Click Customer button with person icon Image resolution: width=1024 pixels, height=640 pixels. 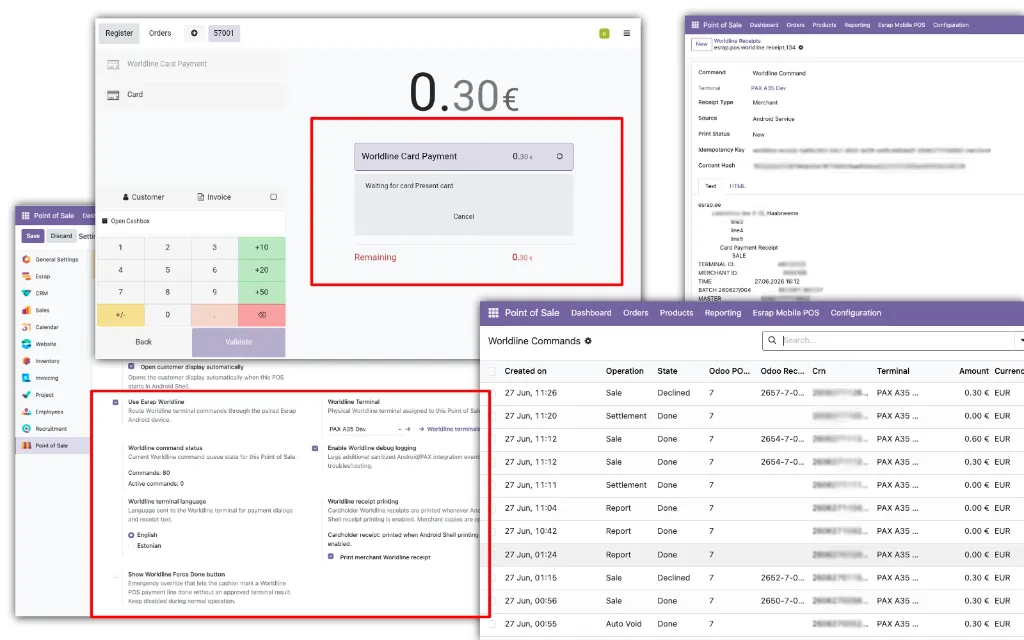tap(144, 197)
